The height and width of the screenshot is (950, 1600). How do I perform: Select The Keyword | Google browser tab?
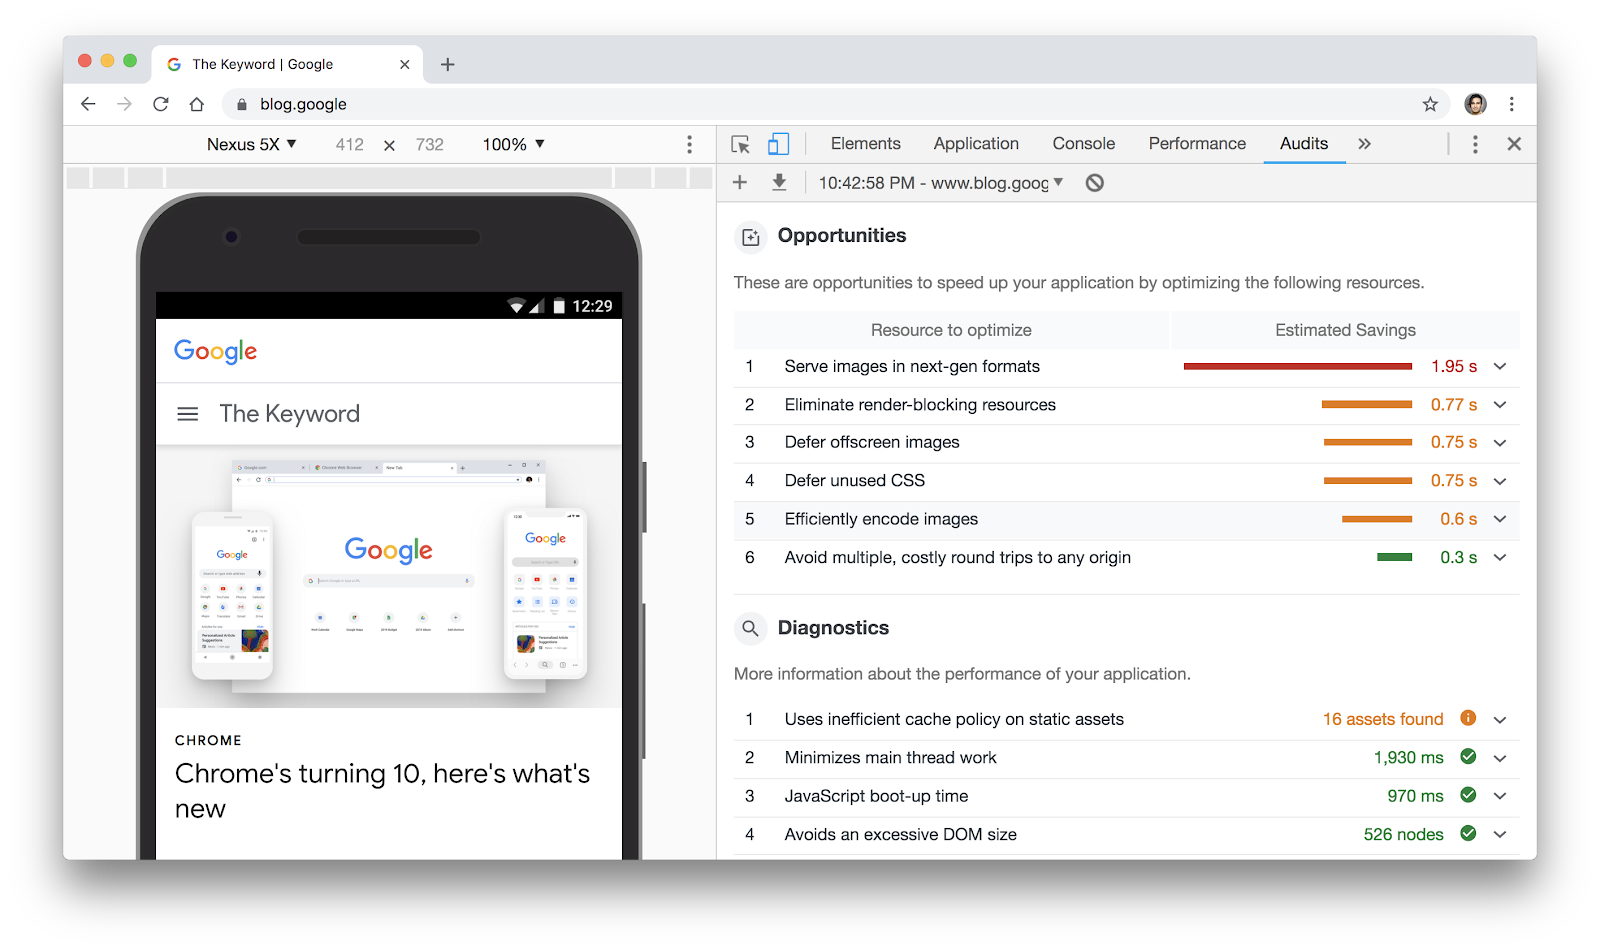click(288, 64)
